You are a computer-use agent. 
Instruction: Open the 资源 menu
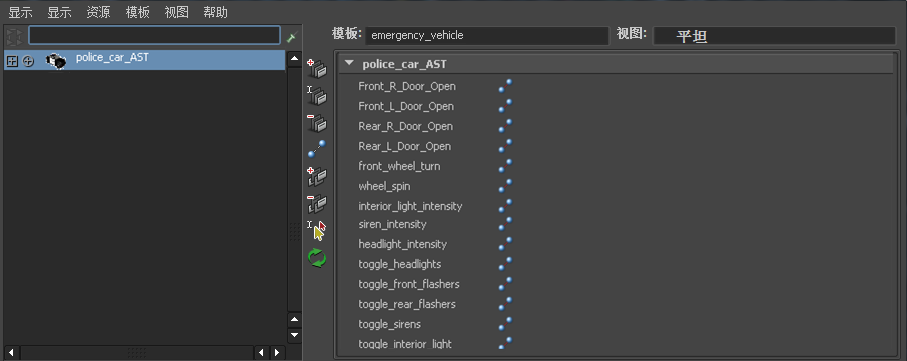coord(98,12)
